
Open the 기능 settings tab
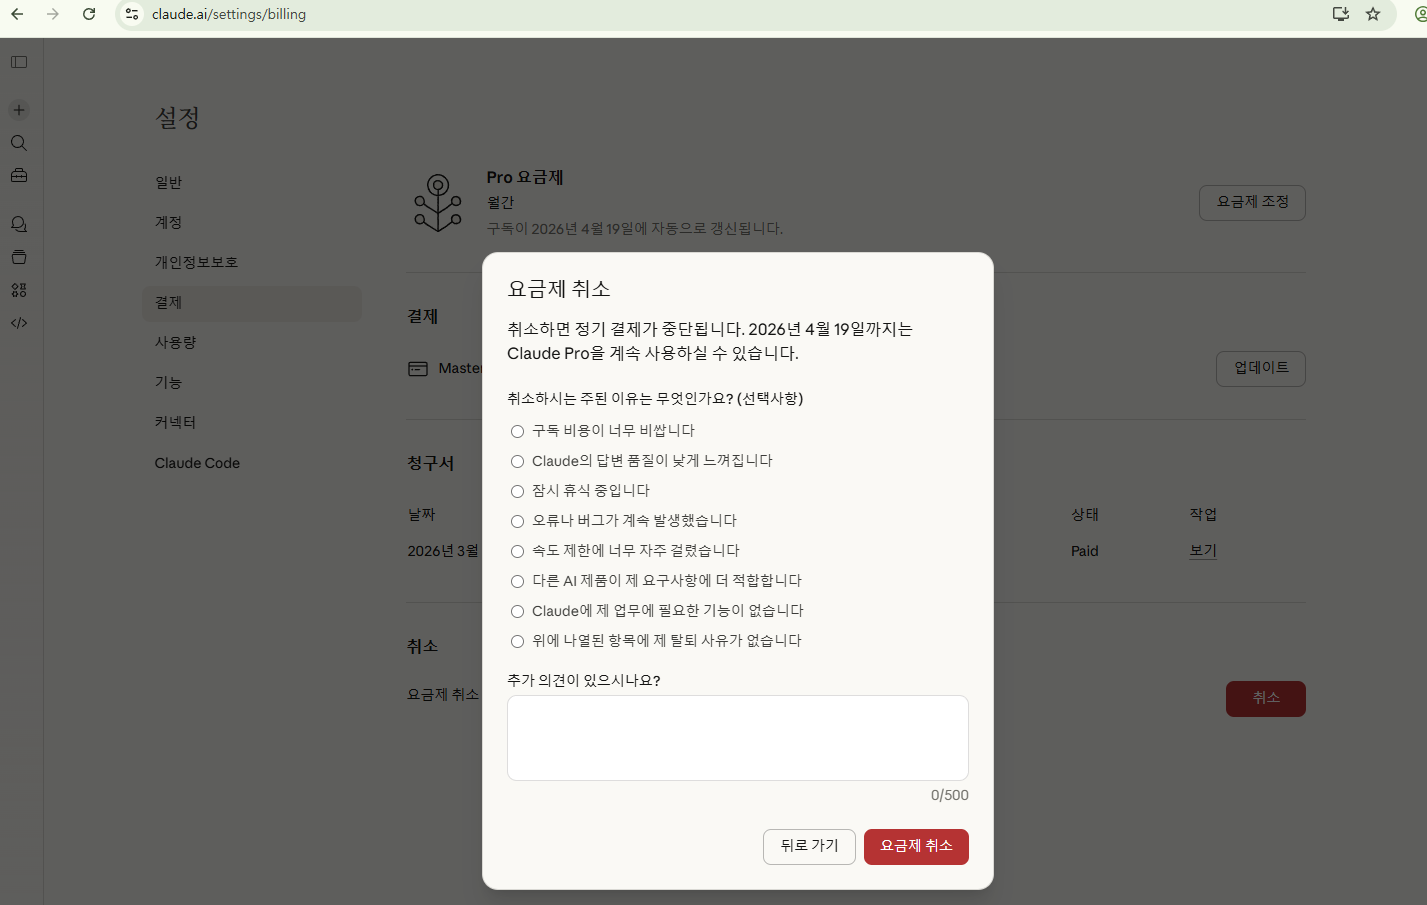252,383
